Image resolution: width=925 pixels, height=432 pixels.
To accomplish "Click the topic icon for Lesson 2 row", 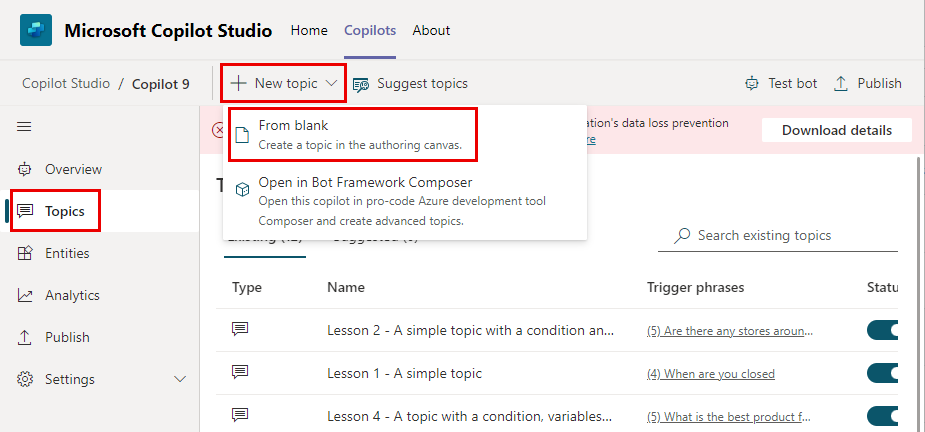I will 240,329.
